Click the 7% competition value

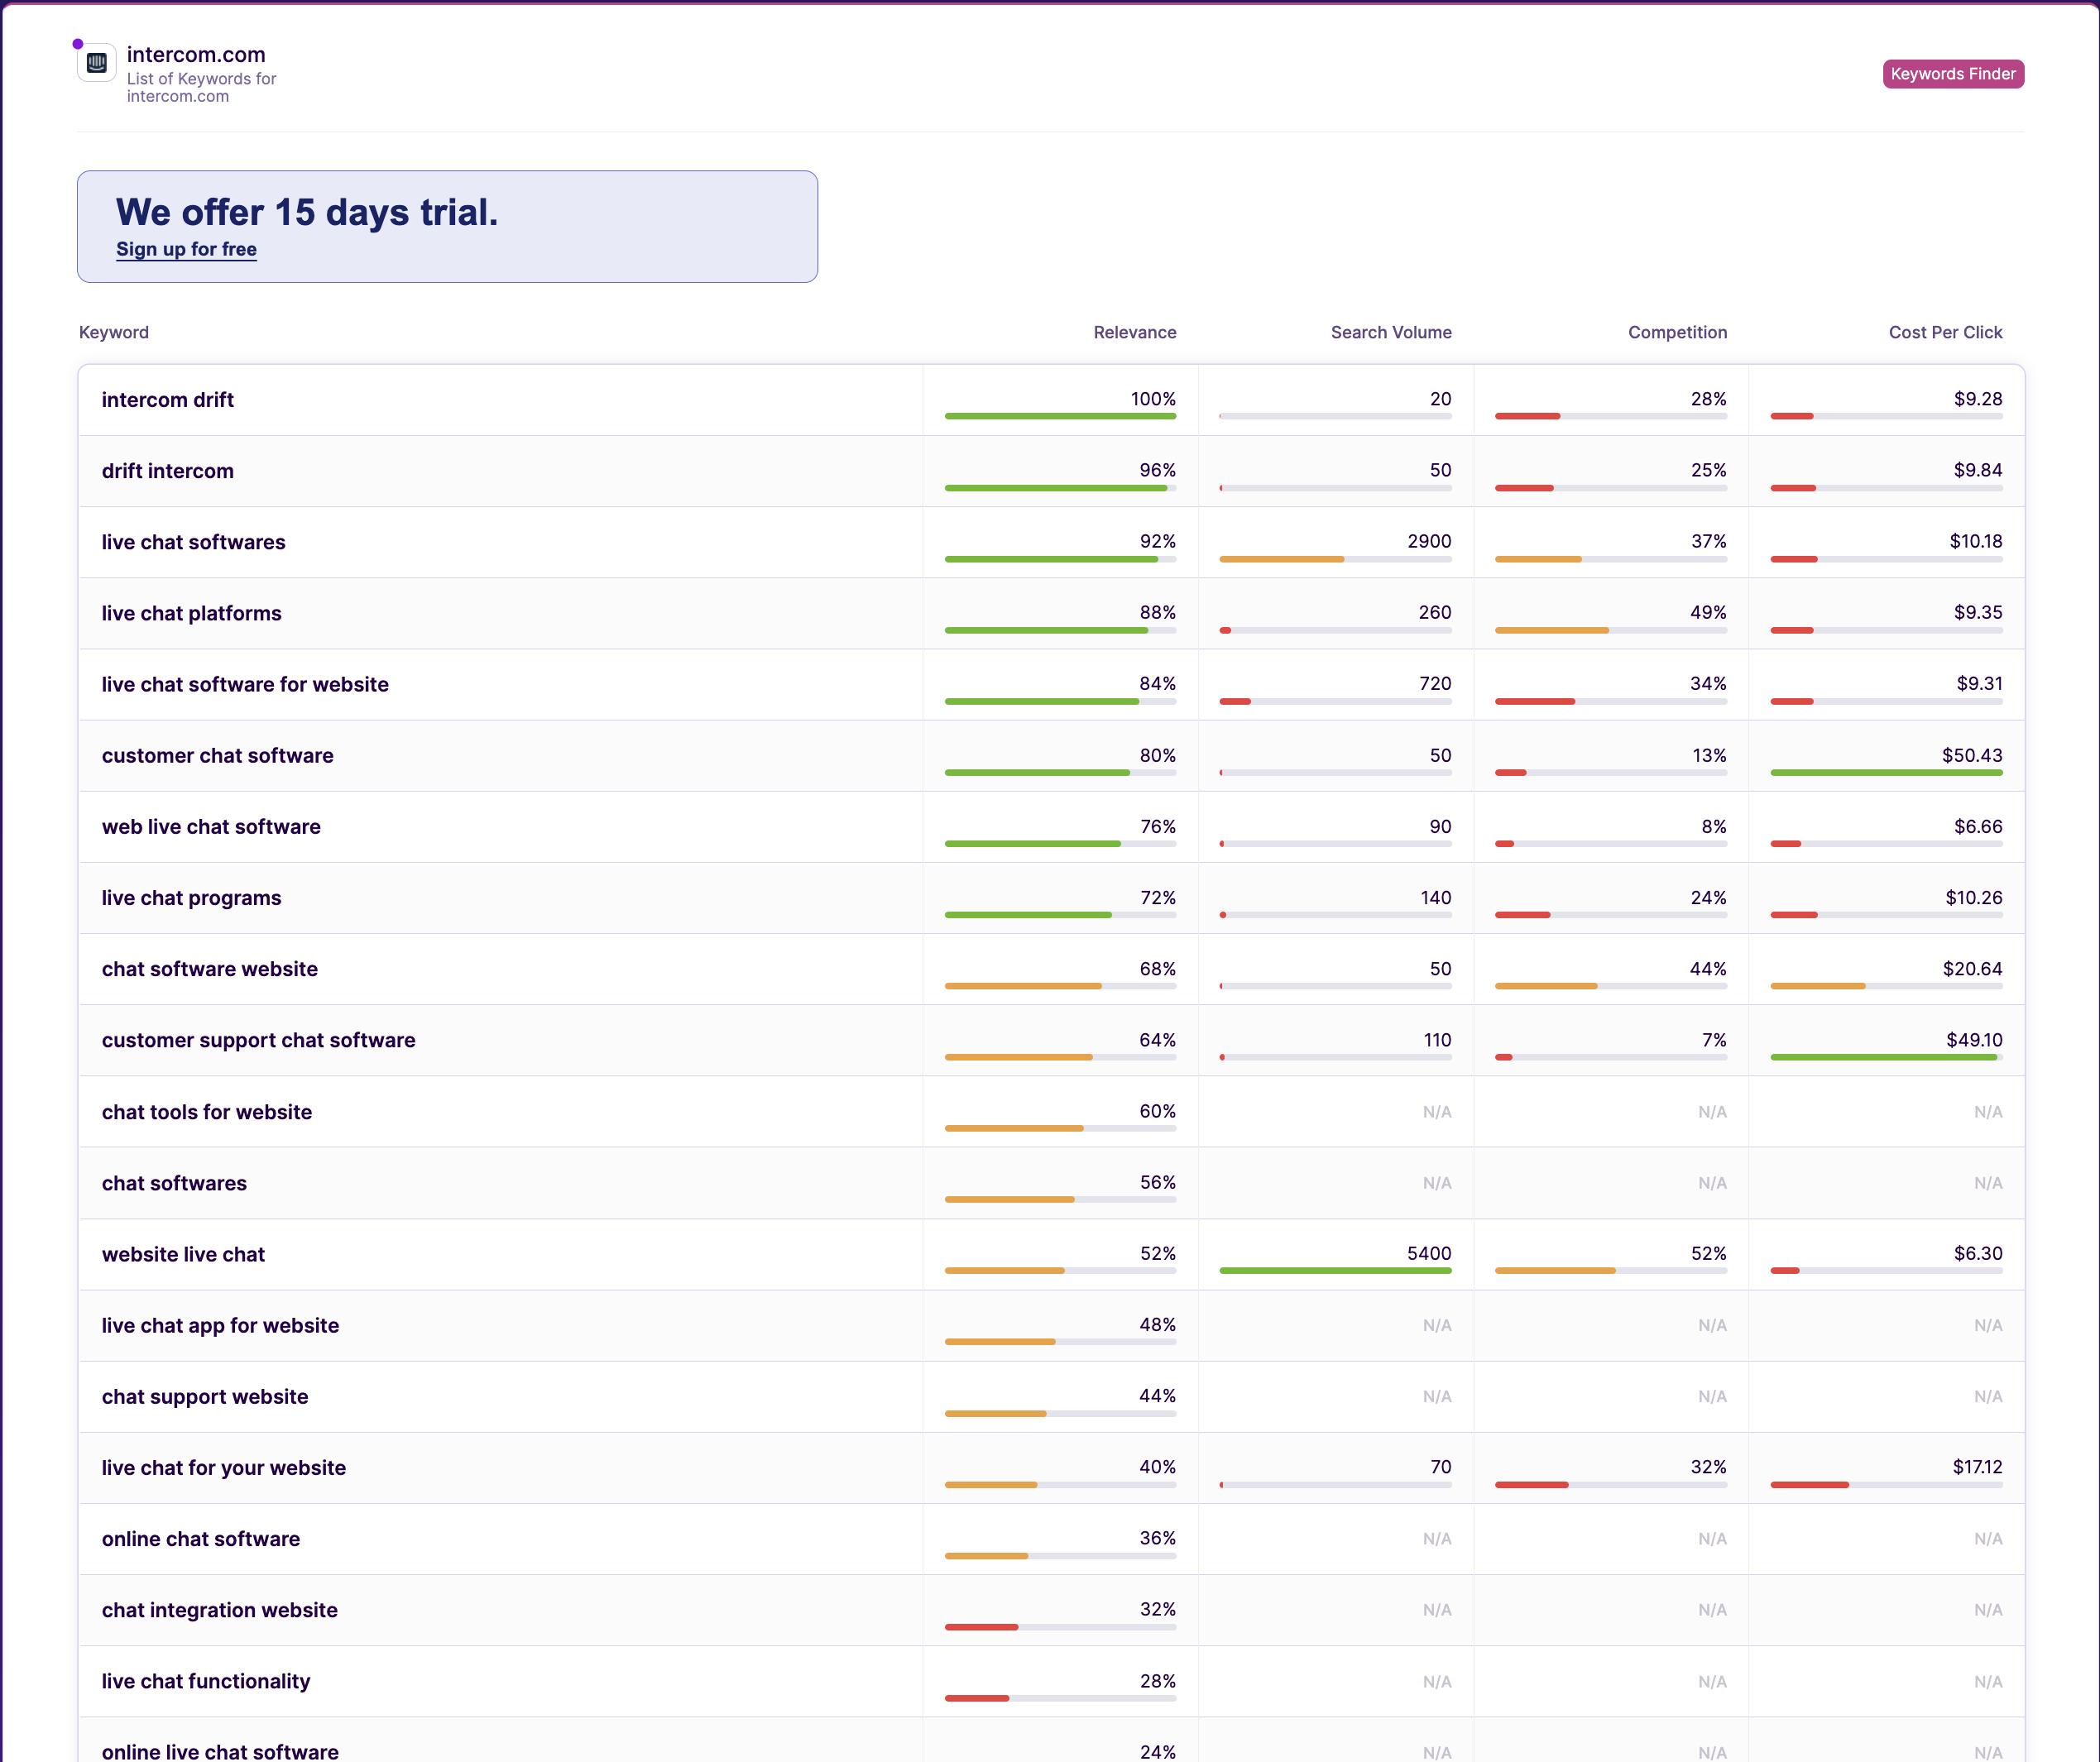click(x=1714, y=1040)
